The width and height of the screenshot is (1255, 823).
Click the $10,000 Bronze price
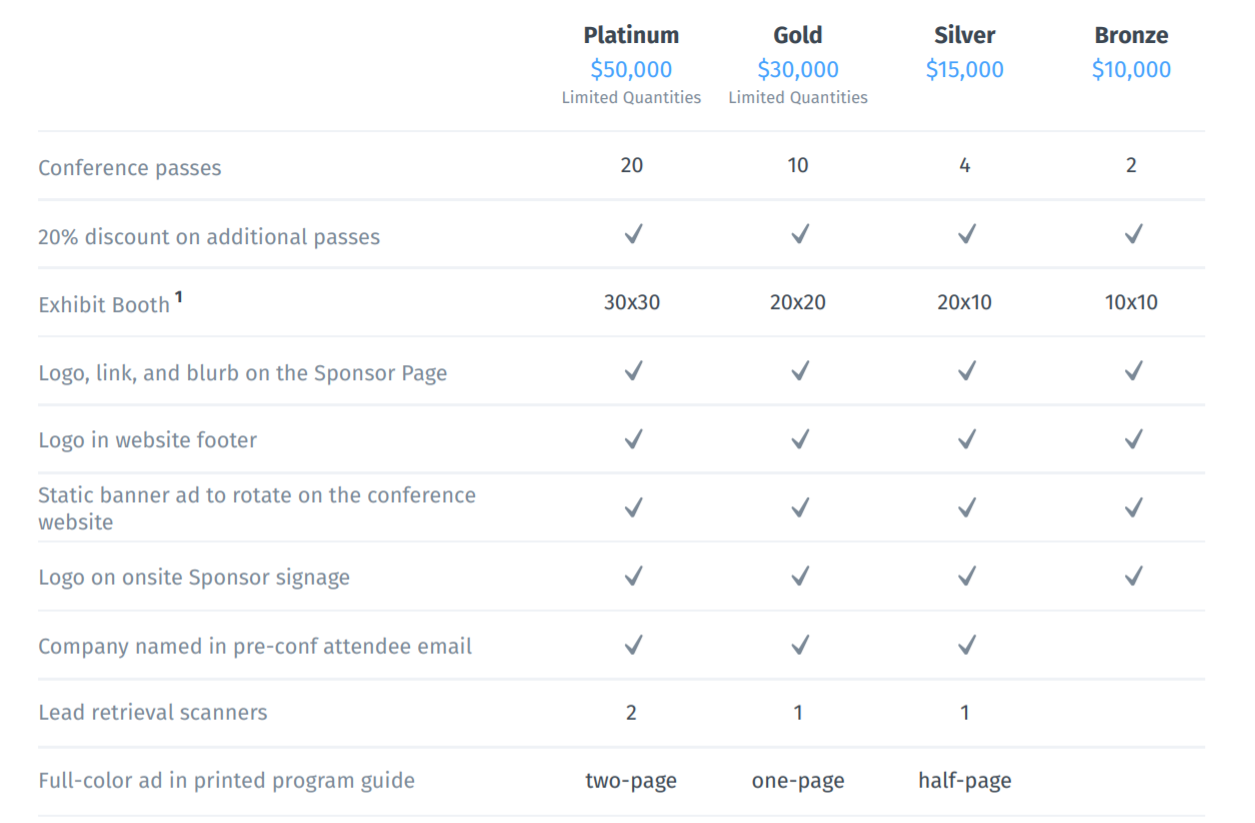coord(1131,70)
